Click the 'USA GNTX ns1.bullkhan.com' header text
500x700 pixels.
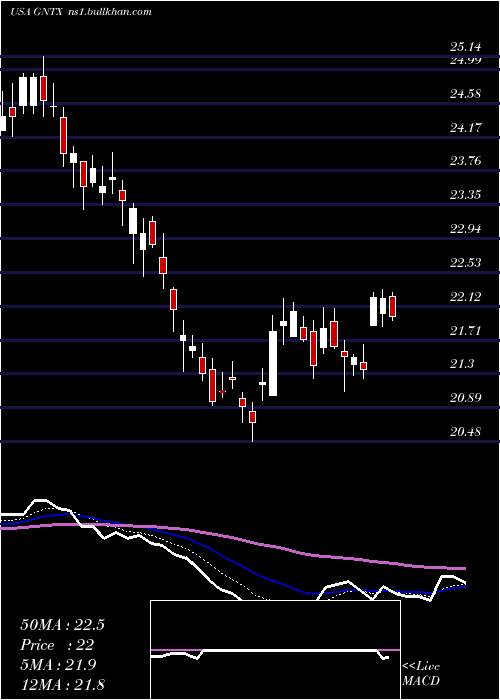[81, 12]
